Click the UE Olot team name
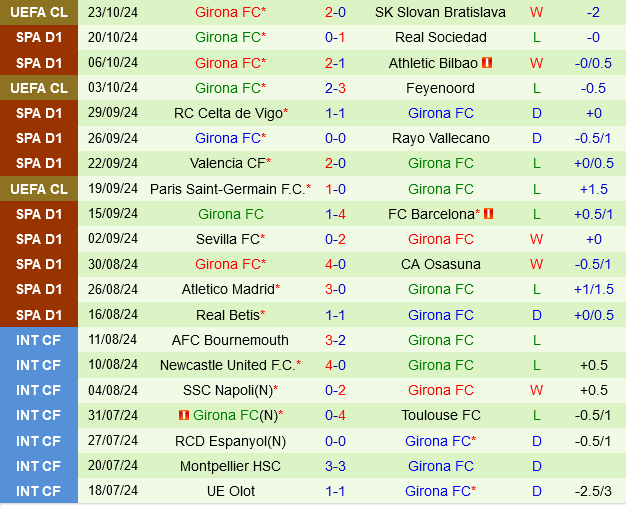 [230, 491]
